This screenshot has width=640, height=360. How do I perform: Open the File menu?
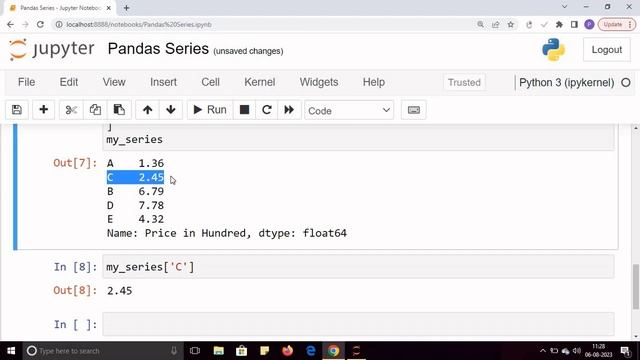pyautogui.click(x=27, y=82)
